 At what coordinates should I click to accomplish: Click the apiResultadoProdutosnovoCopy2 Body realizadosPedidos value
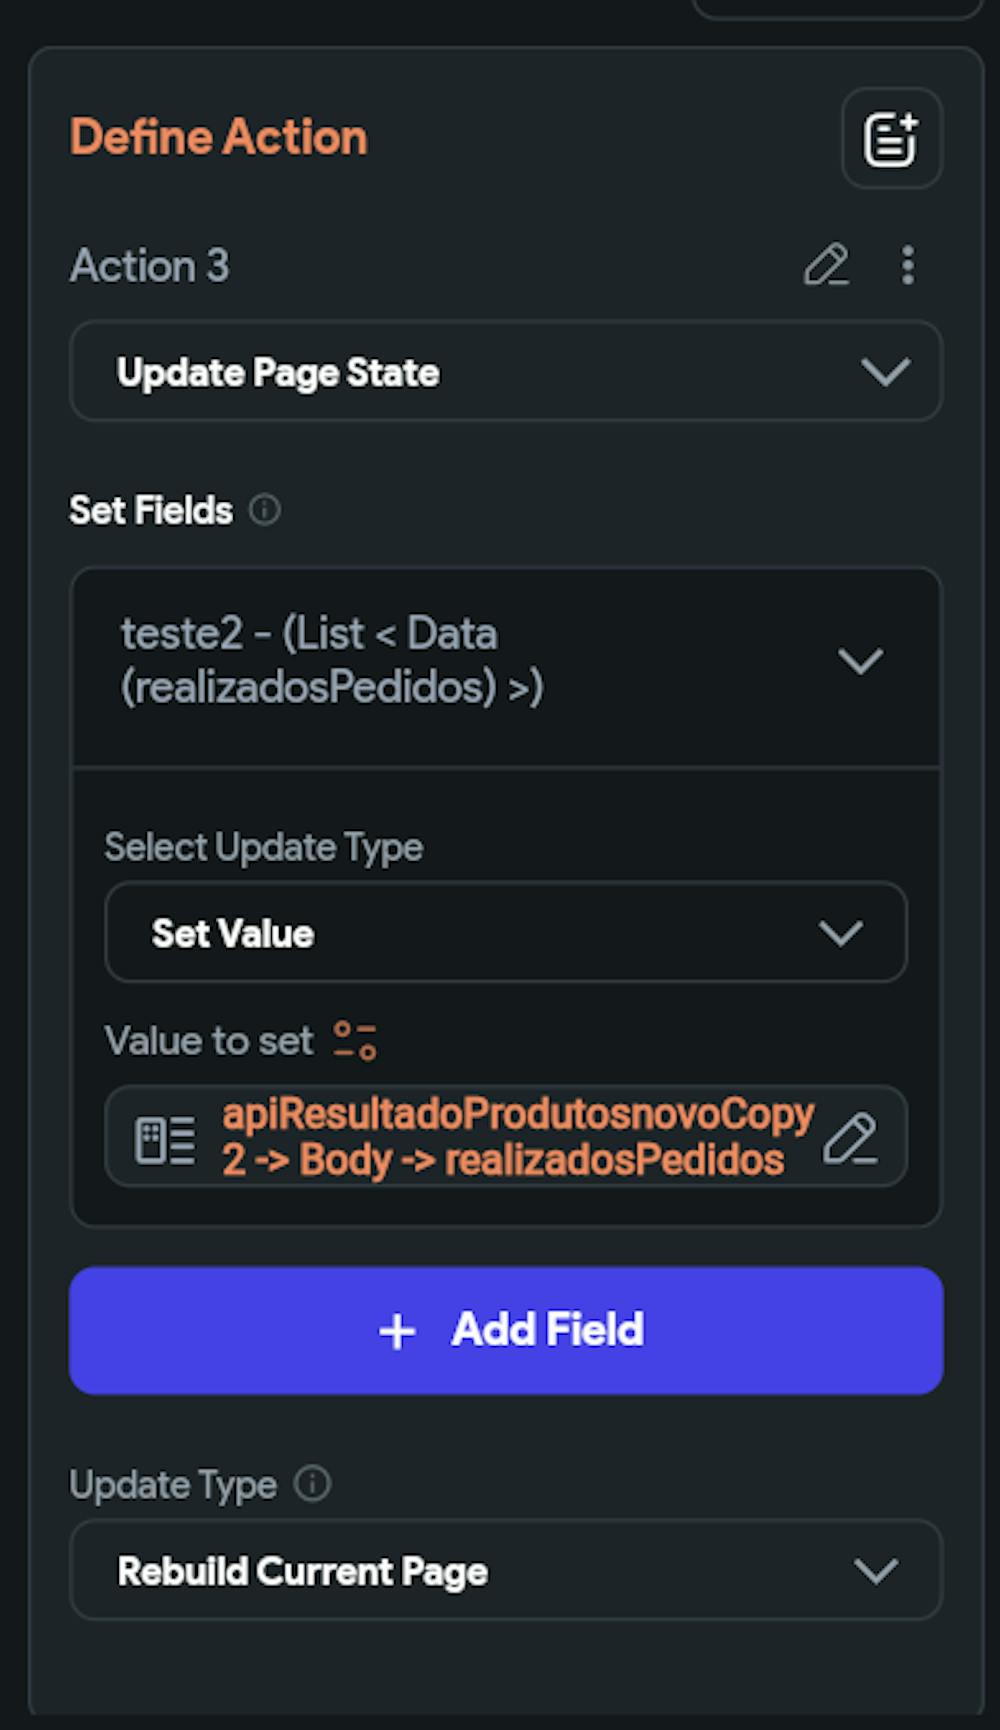[517, 1137]
